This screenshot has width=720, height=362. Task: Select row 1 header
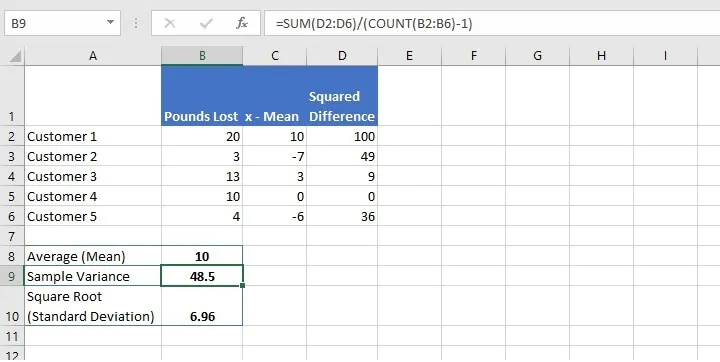(12, 96)
